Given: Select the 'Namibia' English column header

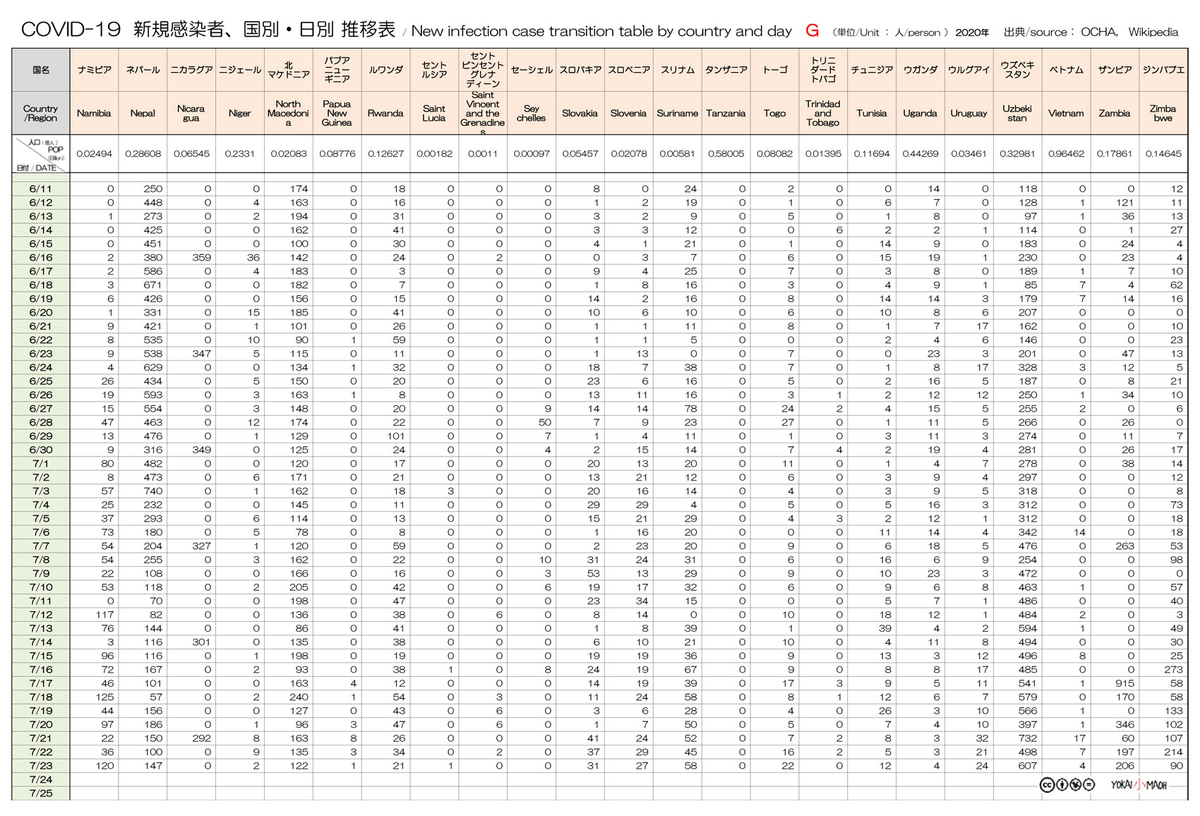Looking at the screenshot, I should (94, 113).
